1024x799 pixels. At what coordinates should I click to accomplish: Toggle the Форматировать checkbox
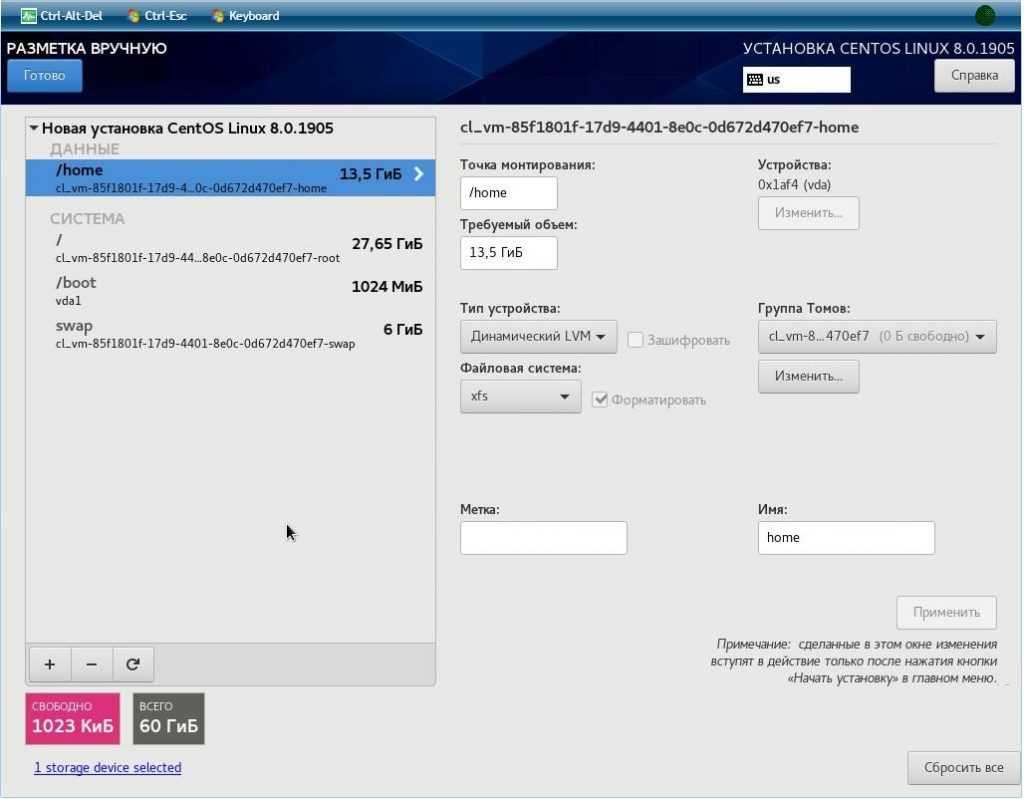(x=600, y=399)
